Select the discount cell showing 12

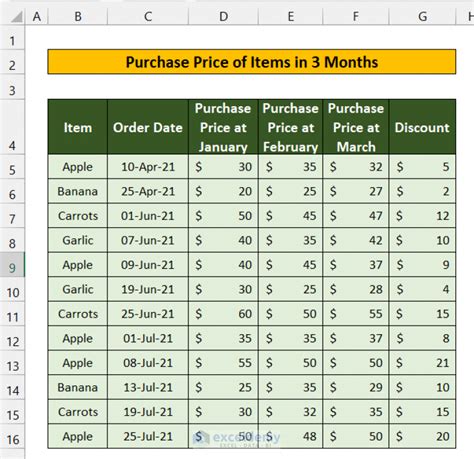pyautogui.click(x=422, y=216)
